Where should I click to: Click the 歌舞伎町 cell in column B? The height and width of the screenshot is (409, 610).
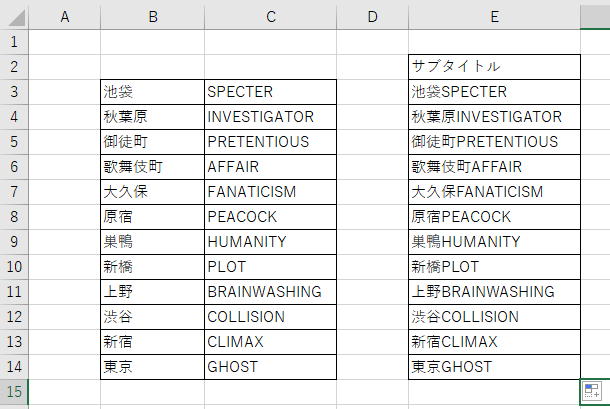[x=152, y=167]
